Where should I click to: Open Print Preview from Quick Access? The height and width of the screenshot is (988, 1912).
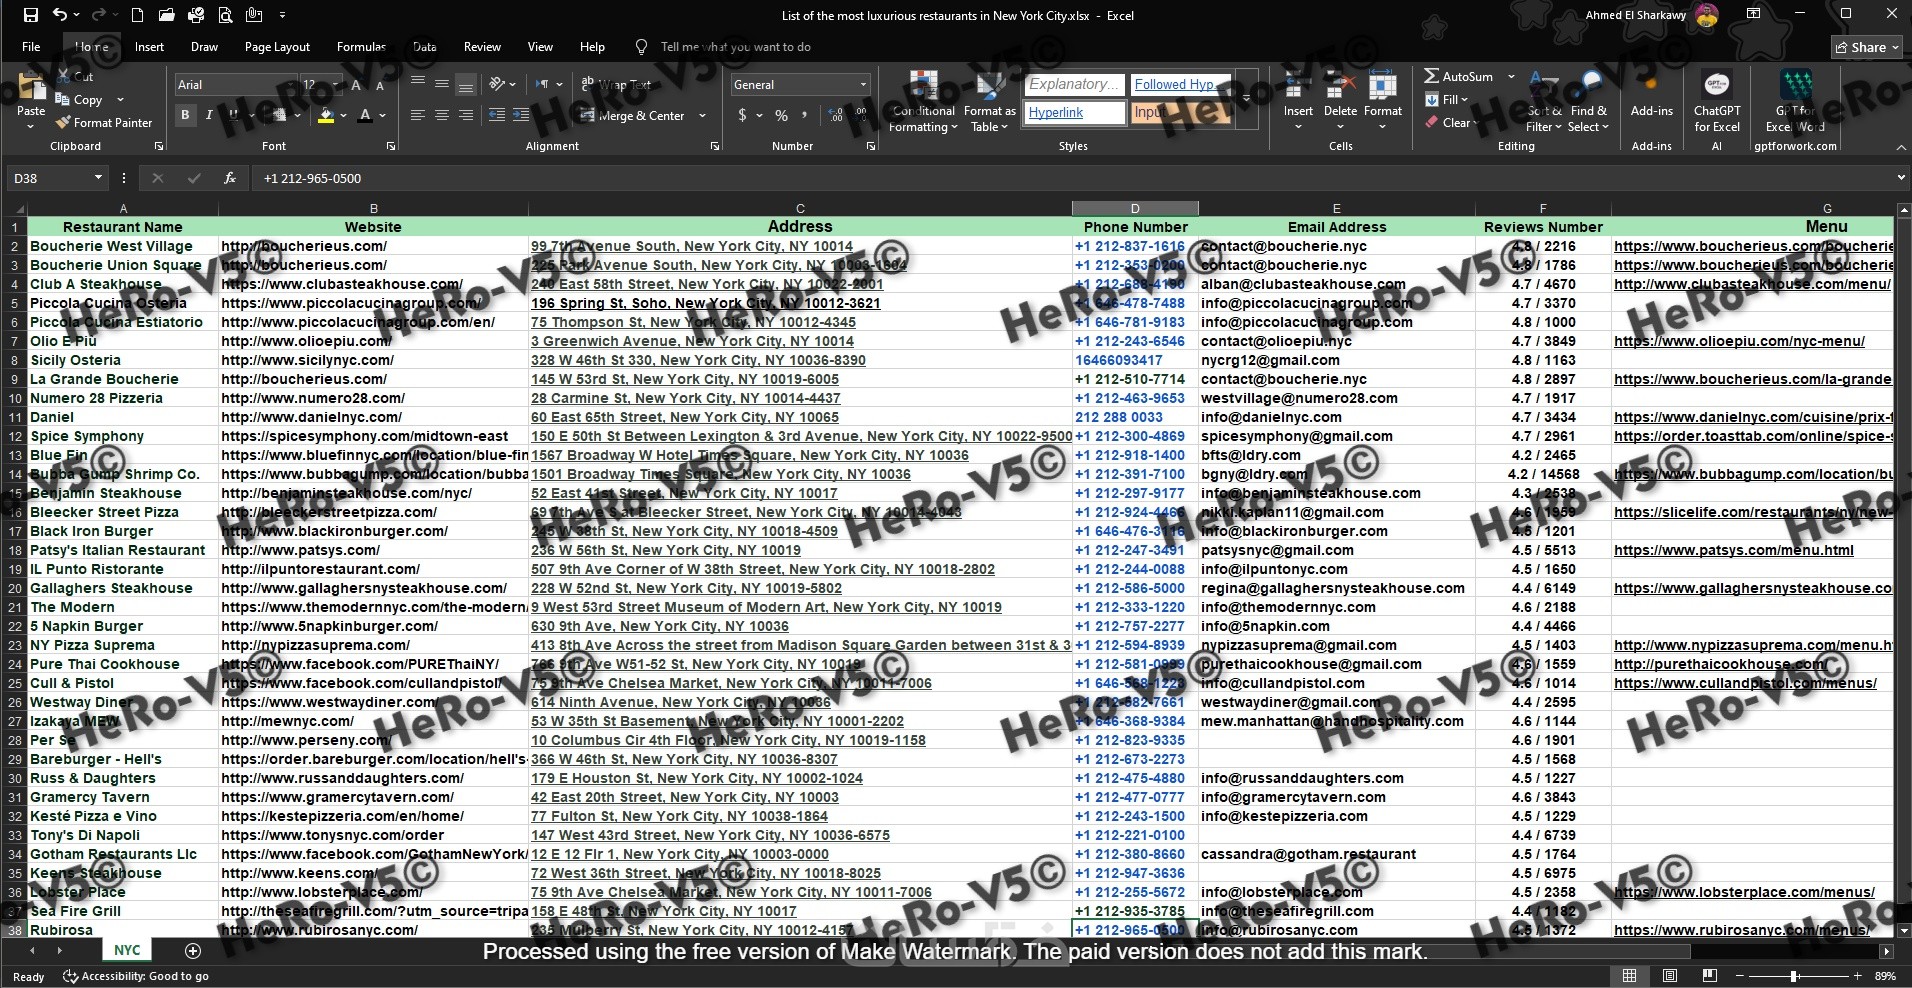coord(225,15)
